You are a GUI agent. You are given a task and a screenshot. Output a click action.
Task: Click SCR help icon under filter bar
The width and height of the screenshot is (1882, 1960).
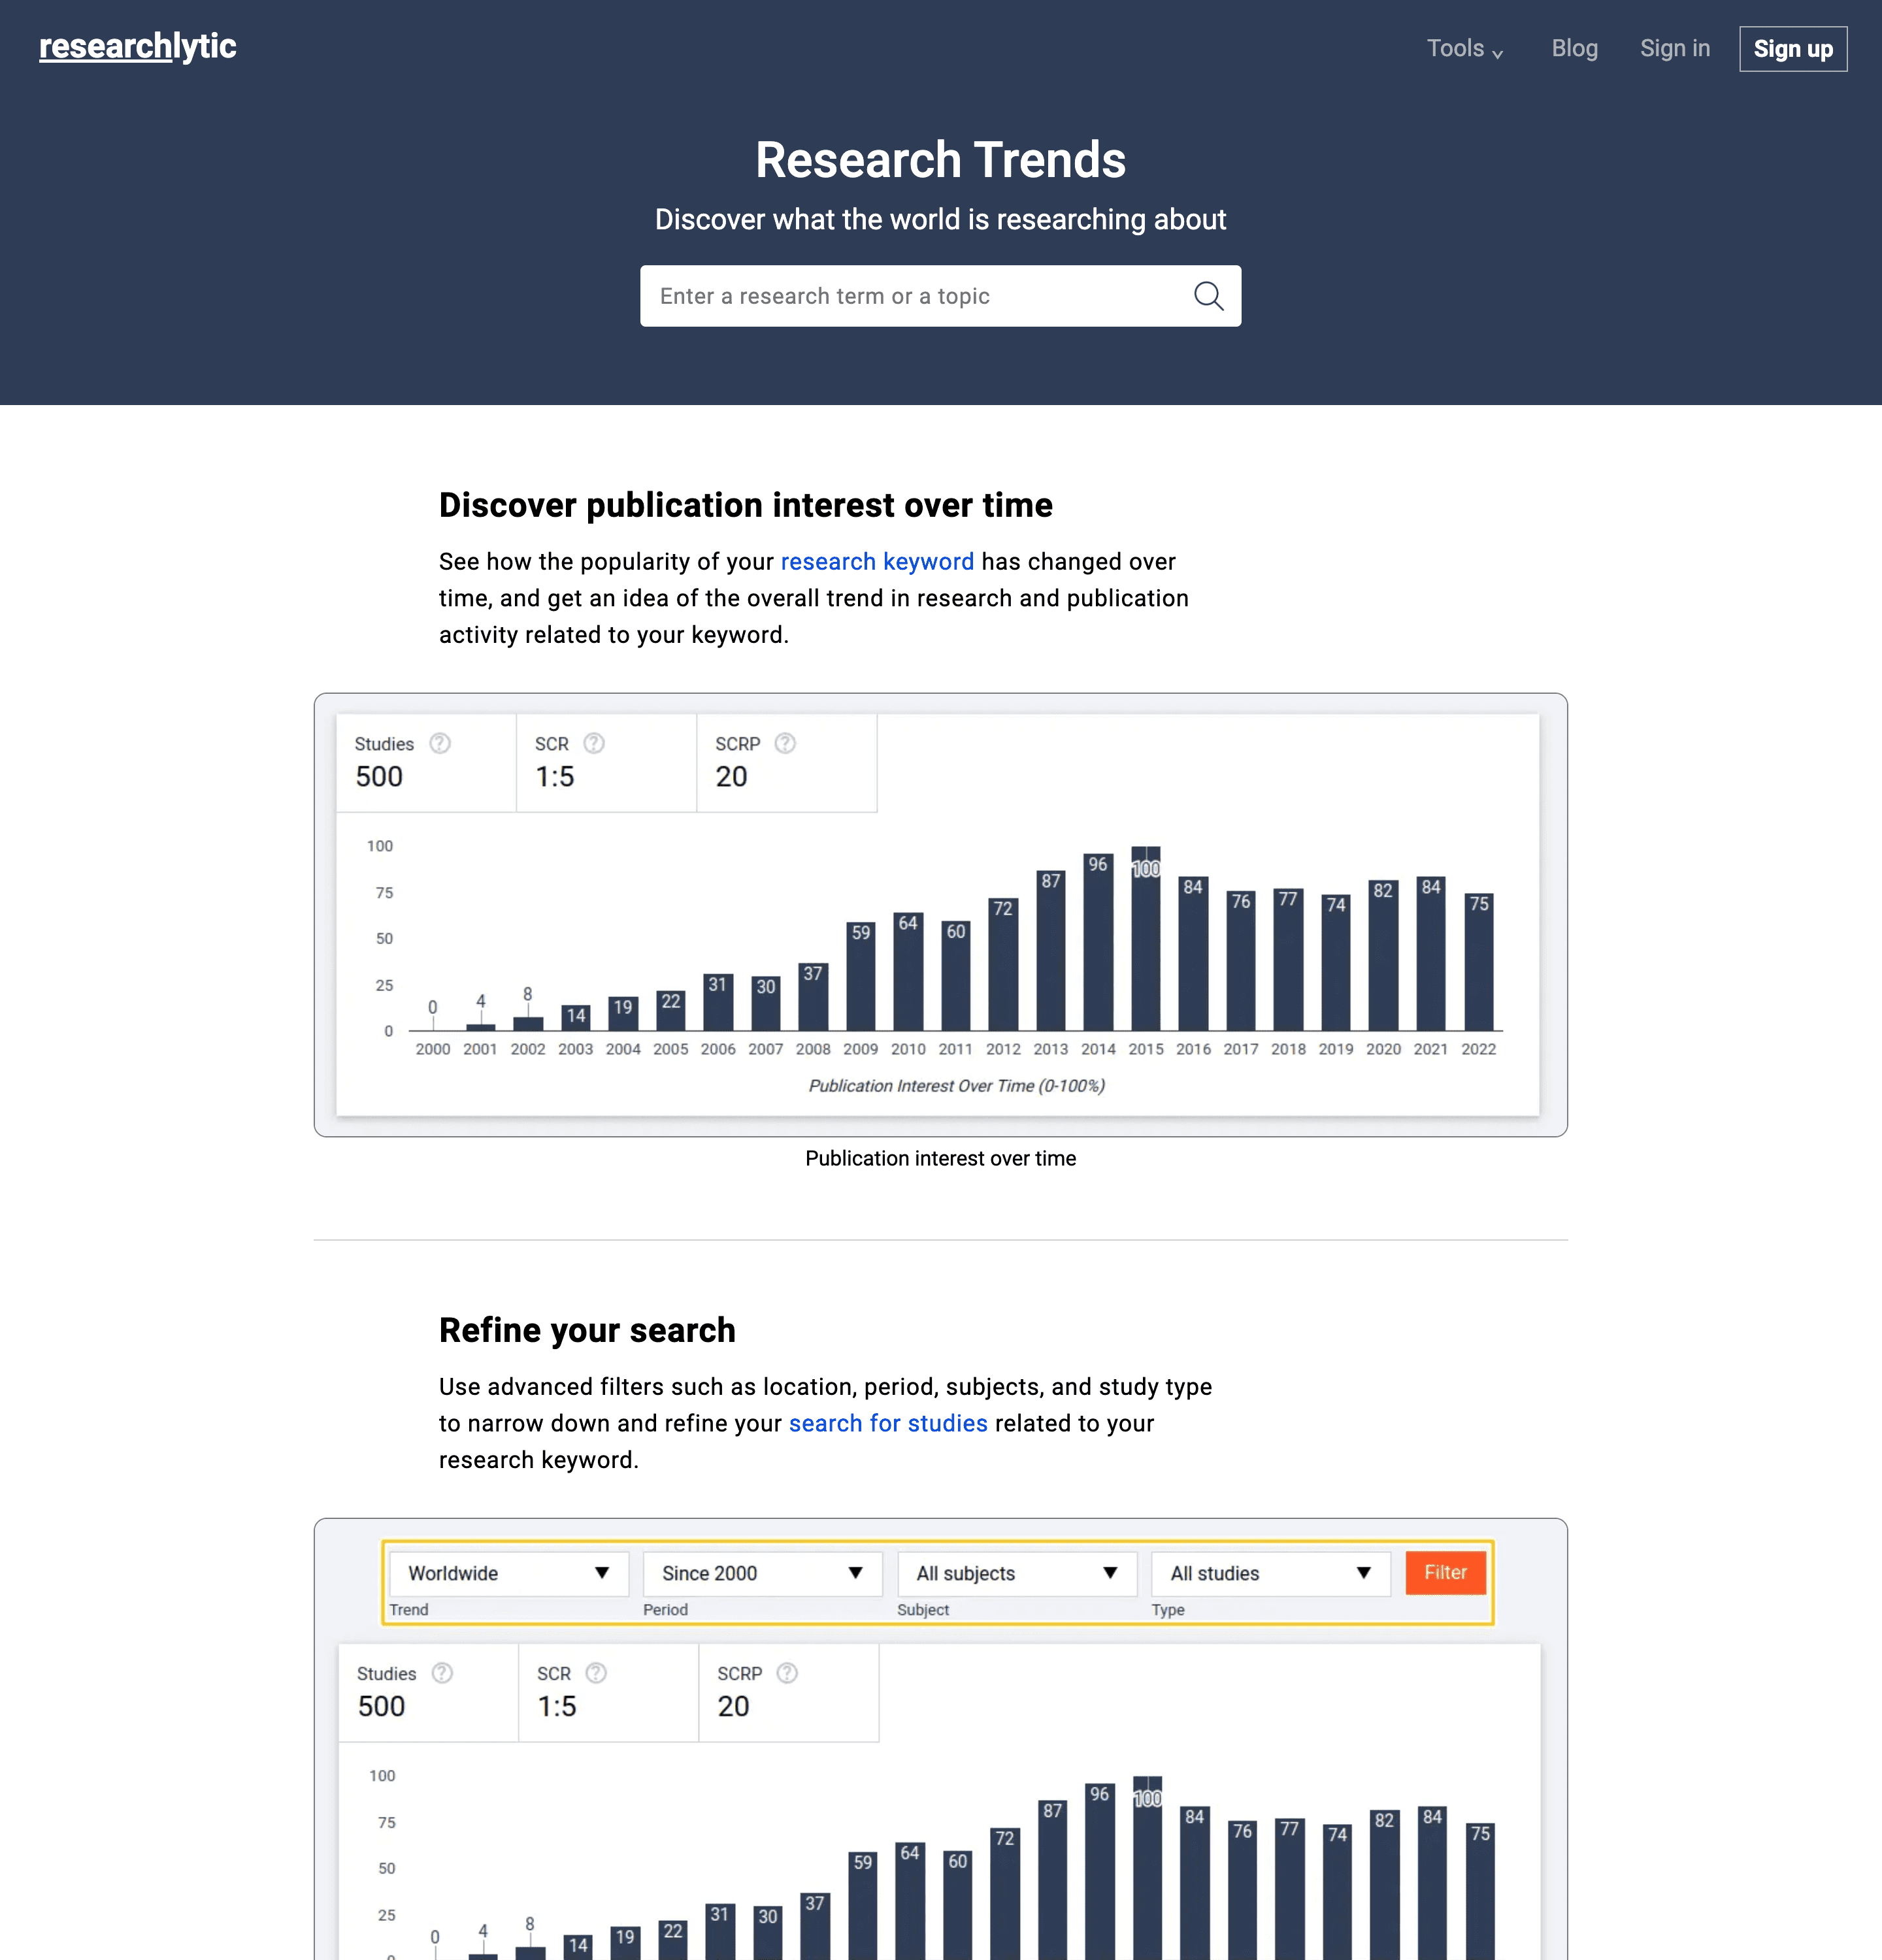click(x=595, y=1673)
